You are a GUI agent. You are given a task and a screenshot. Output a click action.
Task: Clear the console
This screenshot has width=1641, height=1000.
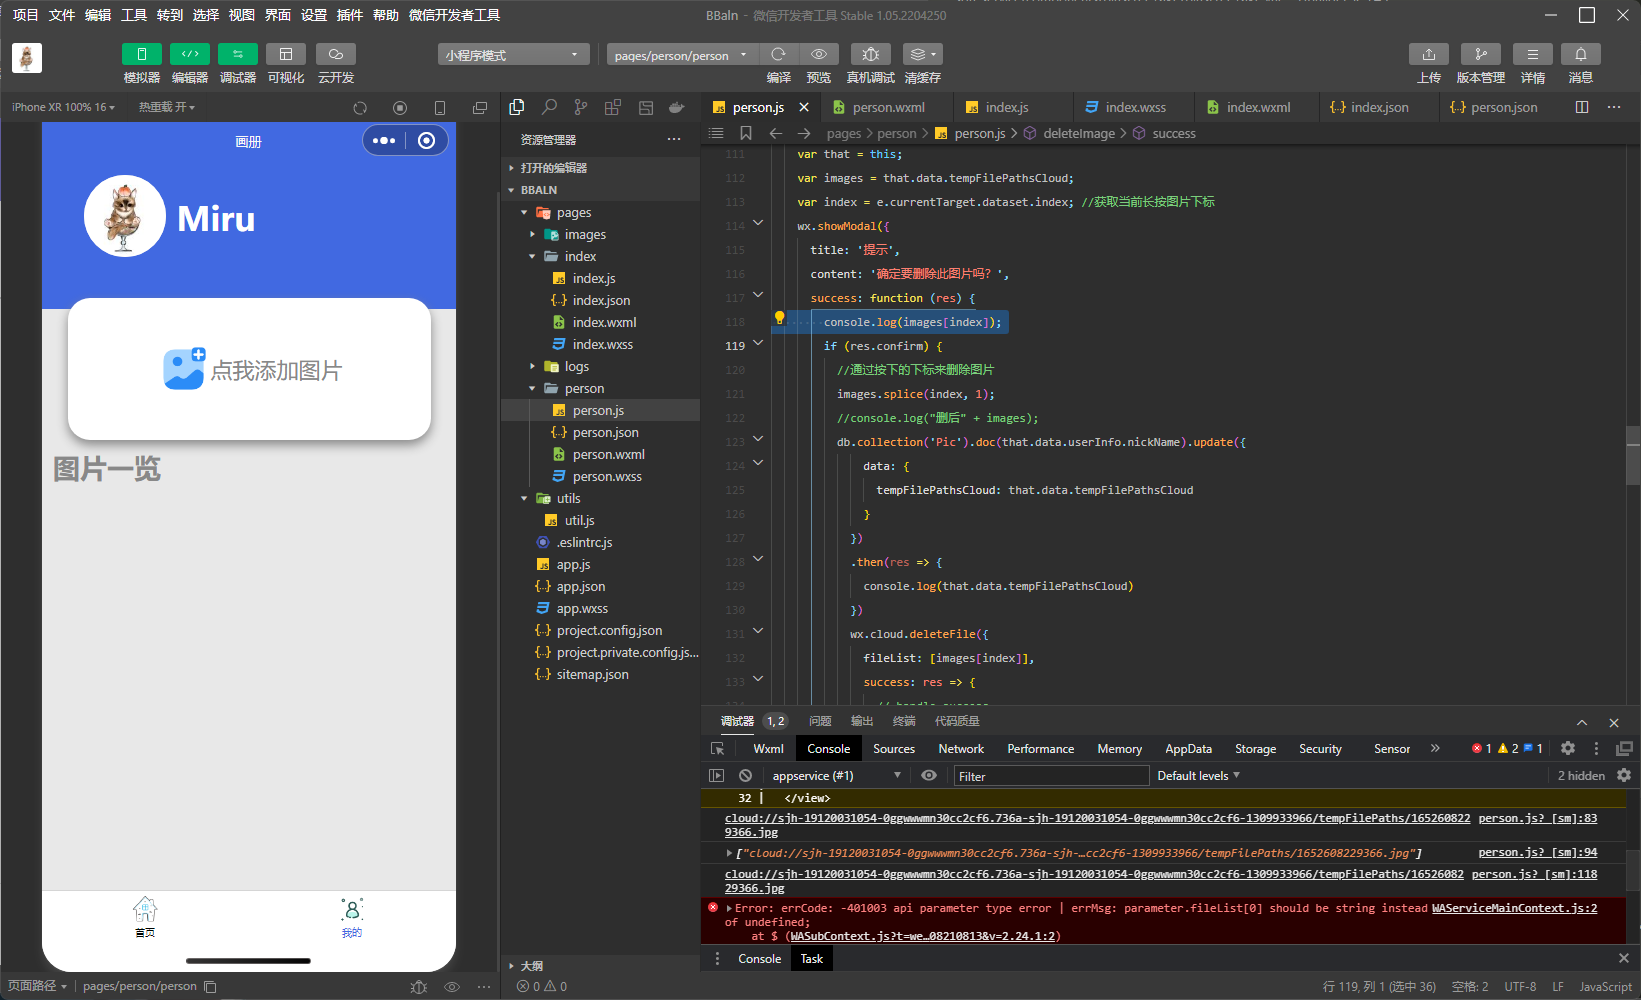[745, 775]
